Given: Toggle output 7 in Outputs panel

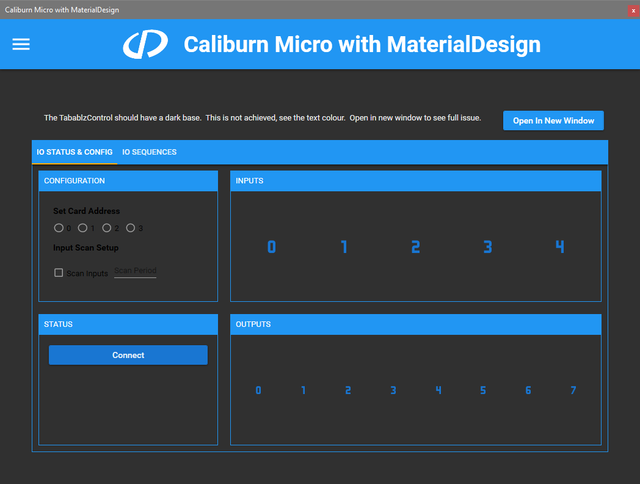Looking at the screenshot, I should 573,391.
